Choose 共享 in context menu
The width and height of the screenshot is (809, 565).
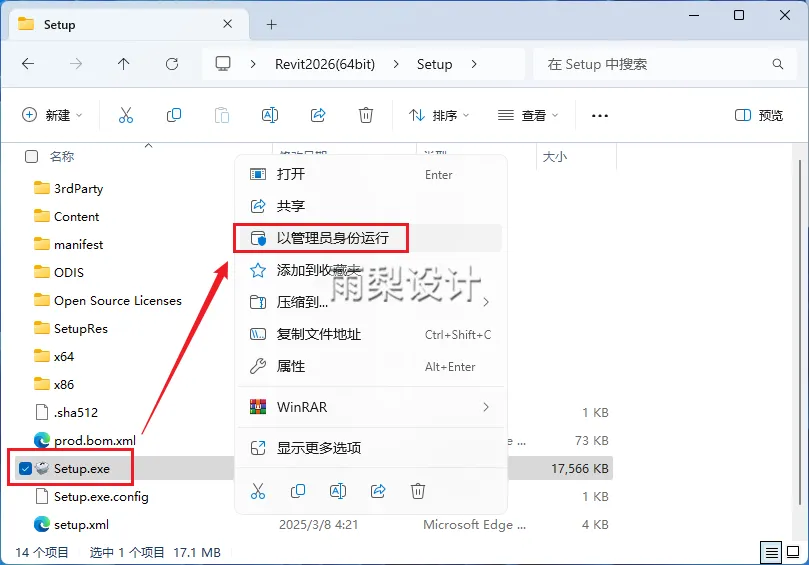[x=369, y=206]
